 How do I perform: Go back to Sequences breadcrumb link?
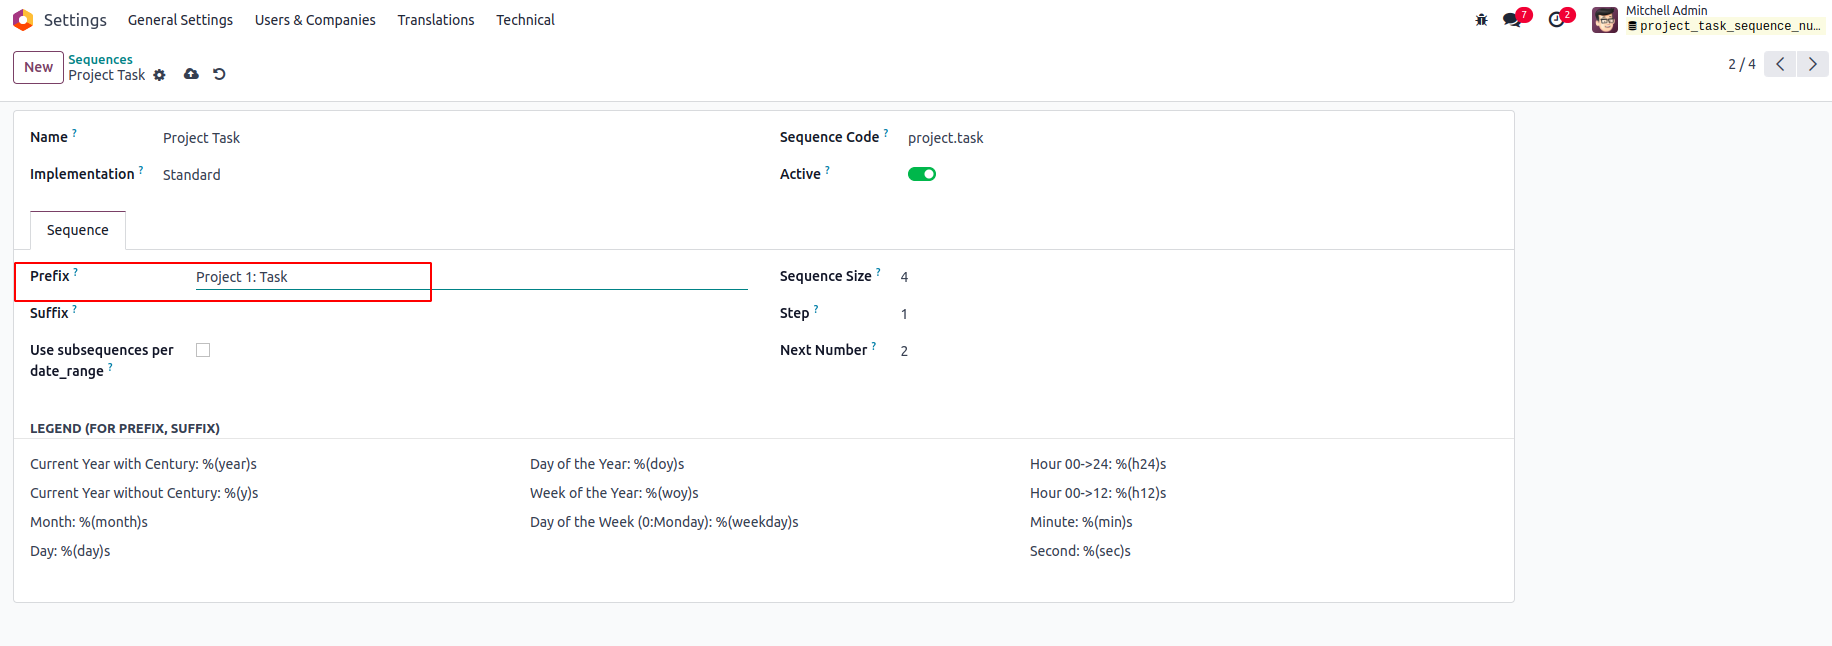[100, 60]
